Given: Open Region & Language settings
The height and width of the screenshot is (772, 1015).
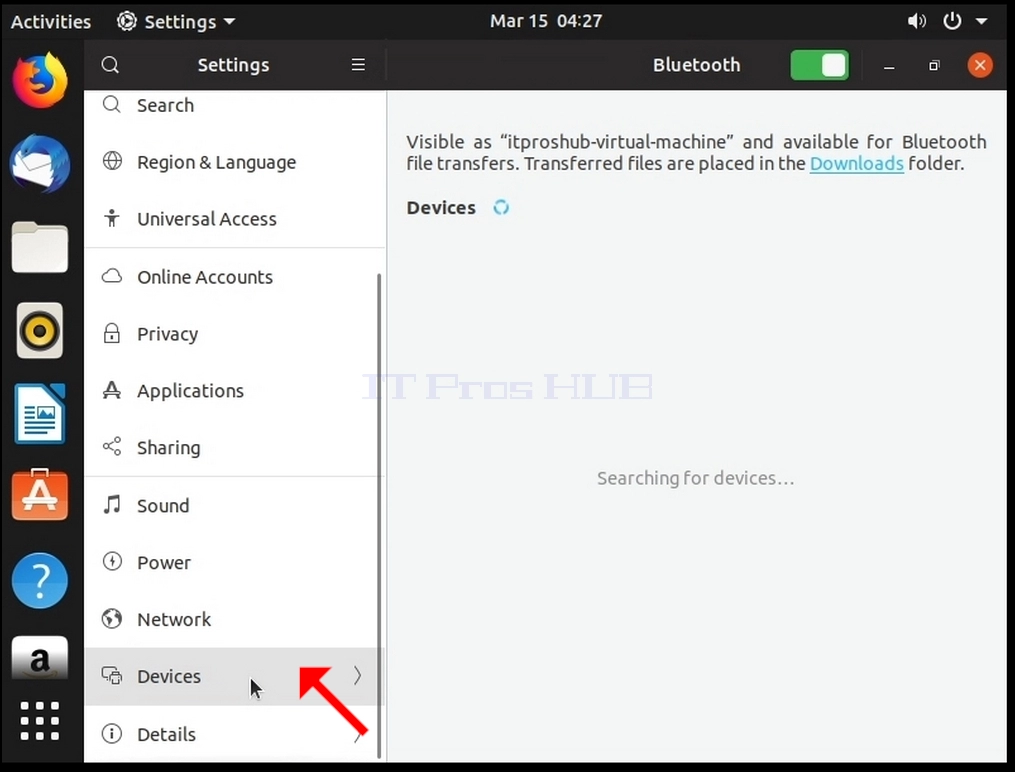Looking at the screenshot, I should pos(235,162).
